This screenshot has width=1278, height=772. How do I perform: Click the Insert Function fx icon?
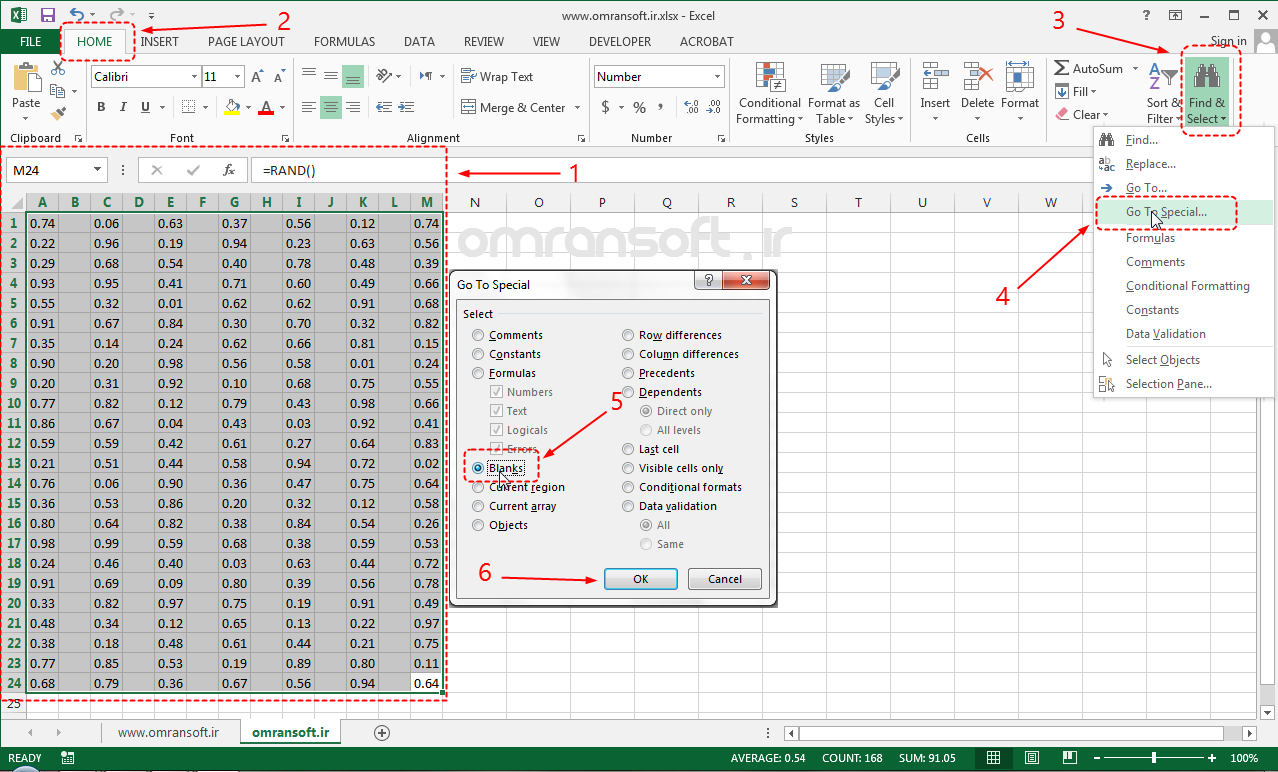(228, 170)
